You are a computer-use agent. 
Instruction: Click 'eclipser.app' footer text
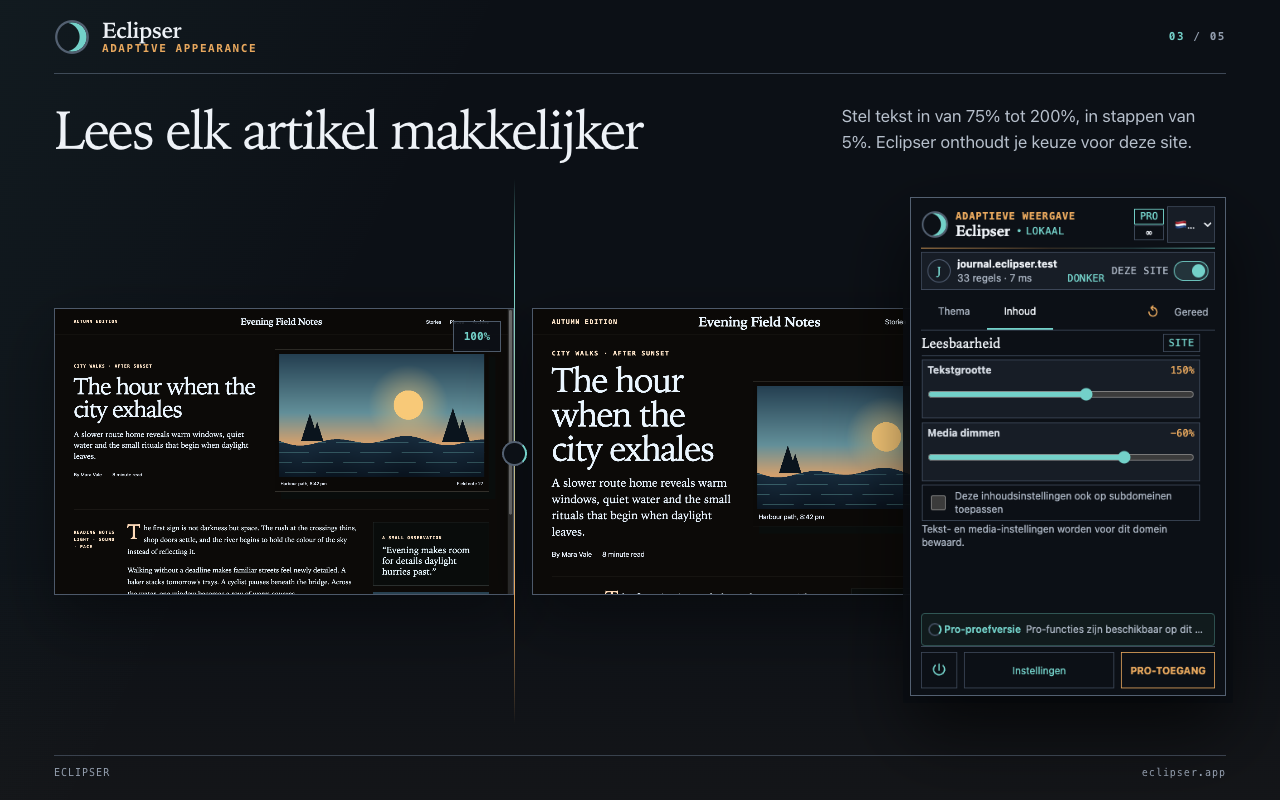point(1184,772)
